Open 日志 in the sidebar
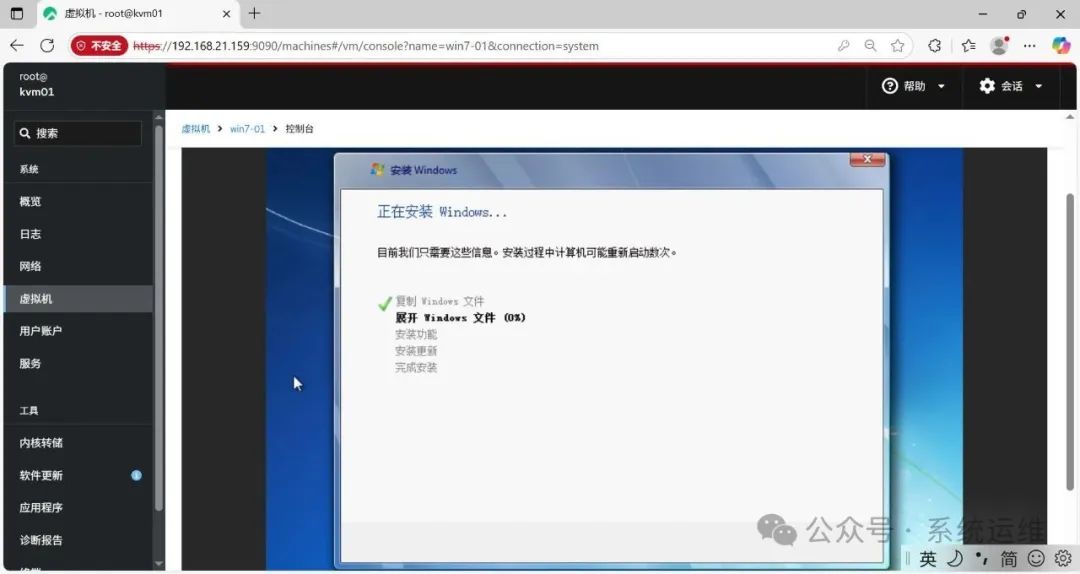 pyautogui.click(x=78, y=234)
